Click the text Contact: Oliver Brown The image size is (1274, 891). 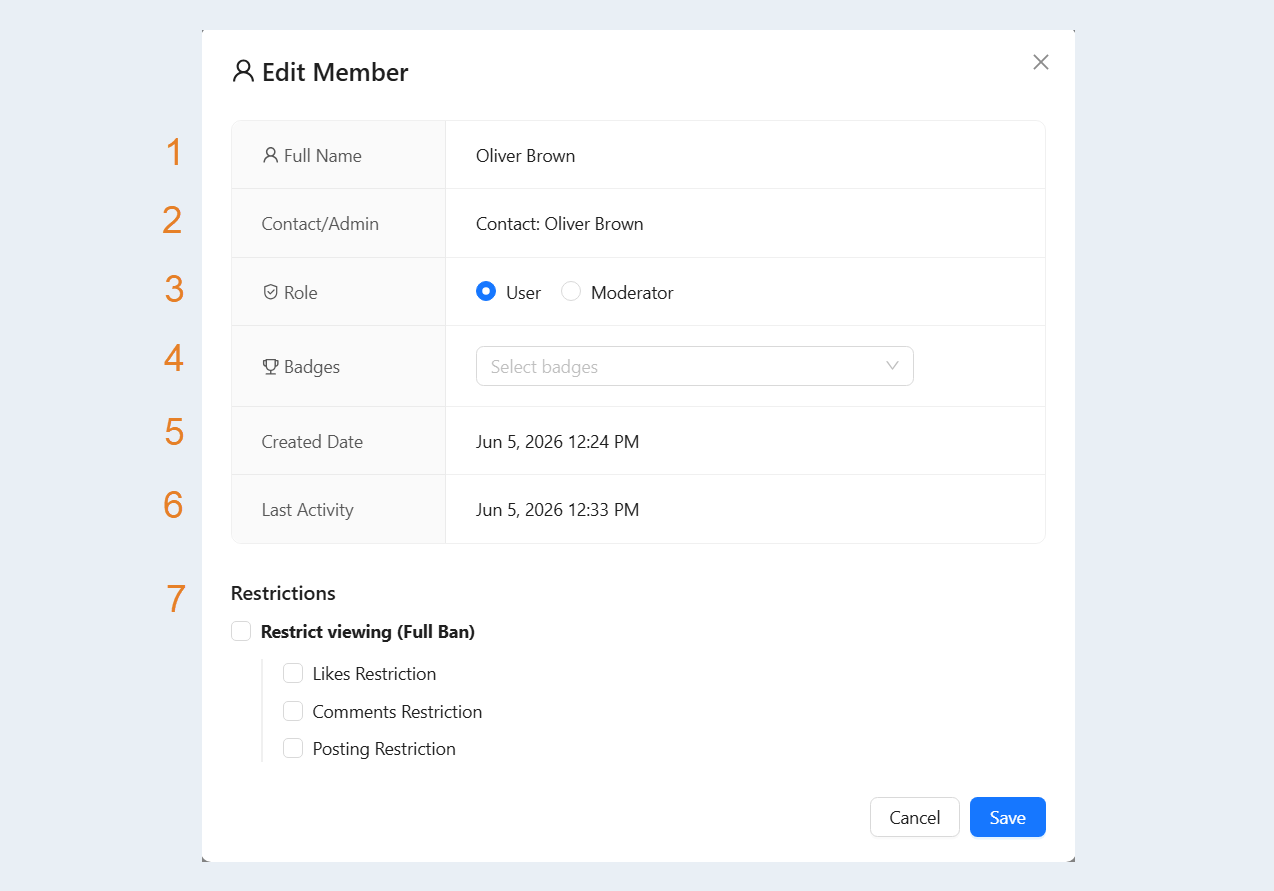pyautogui.click(x=560, y=223)
